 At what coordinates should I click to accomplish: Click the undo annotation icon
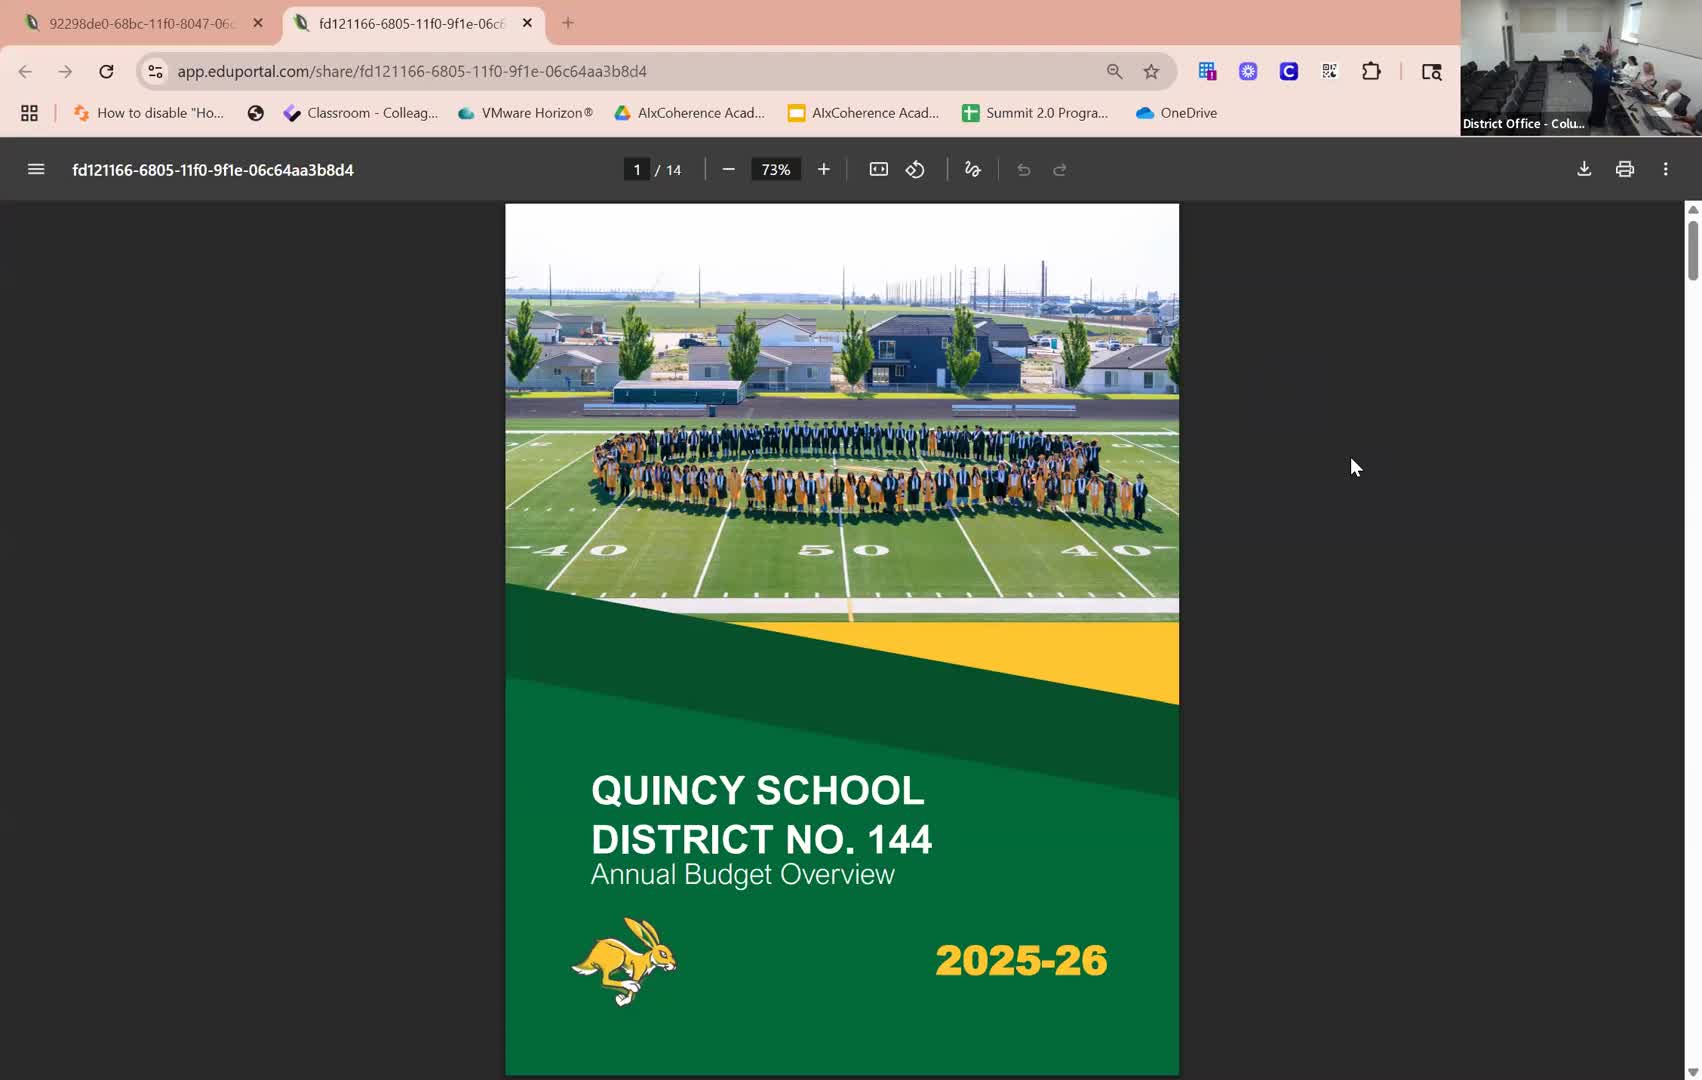pos(1023,169)
